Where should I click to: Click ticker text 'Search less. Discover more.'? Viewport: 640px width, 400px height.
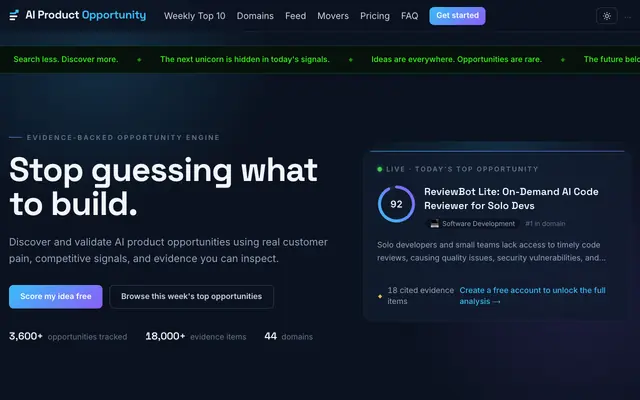66,60
